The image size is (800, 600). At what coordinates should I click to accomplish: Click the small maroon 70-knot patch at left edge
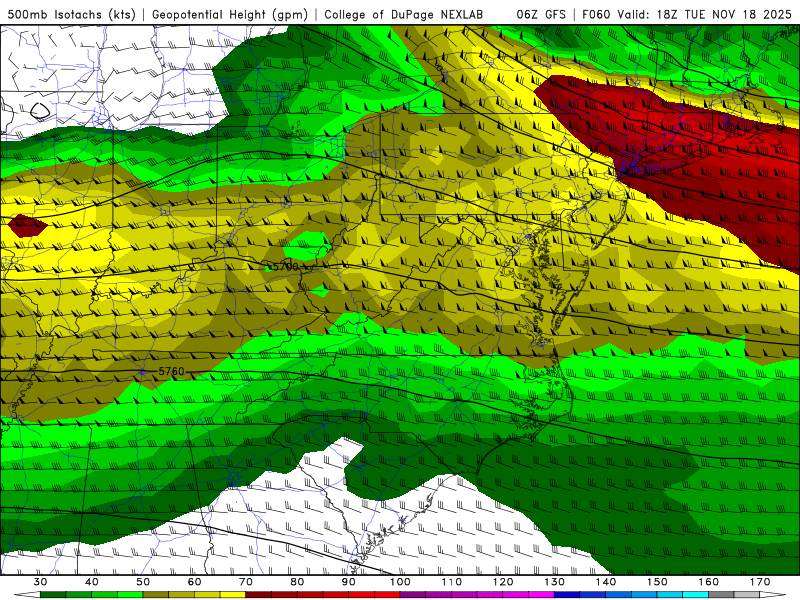click(28, 226)
